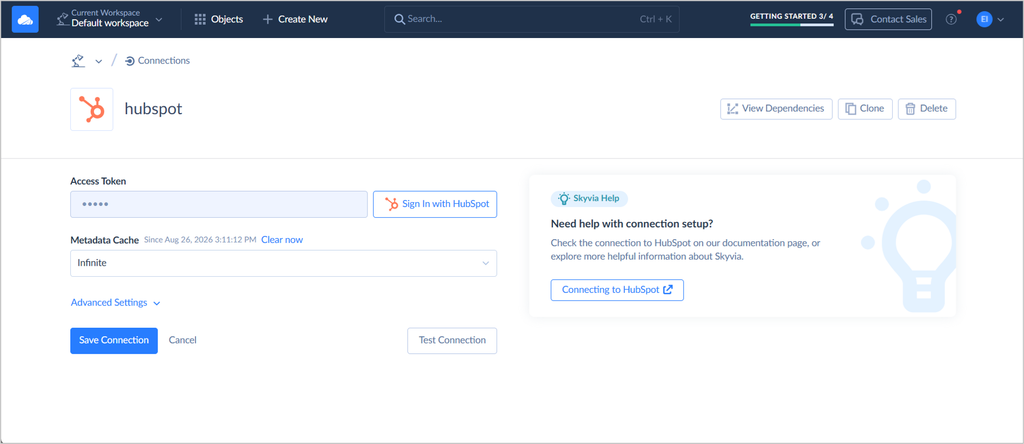Viewport: 1024px width, 444px height.
Task: Click Clear now for metadata cache
Action: point(282,240)
